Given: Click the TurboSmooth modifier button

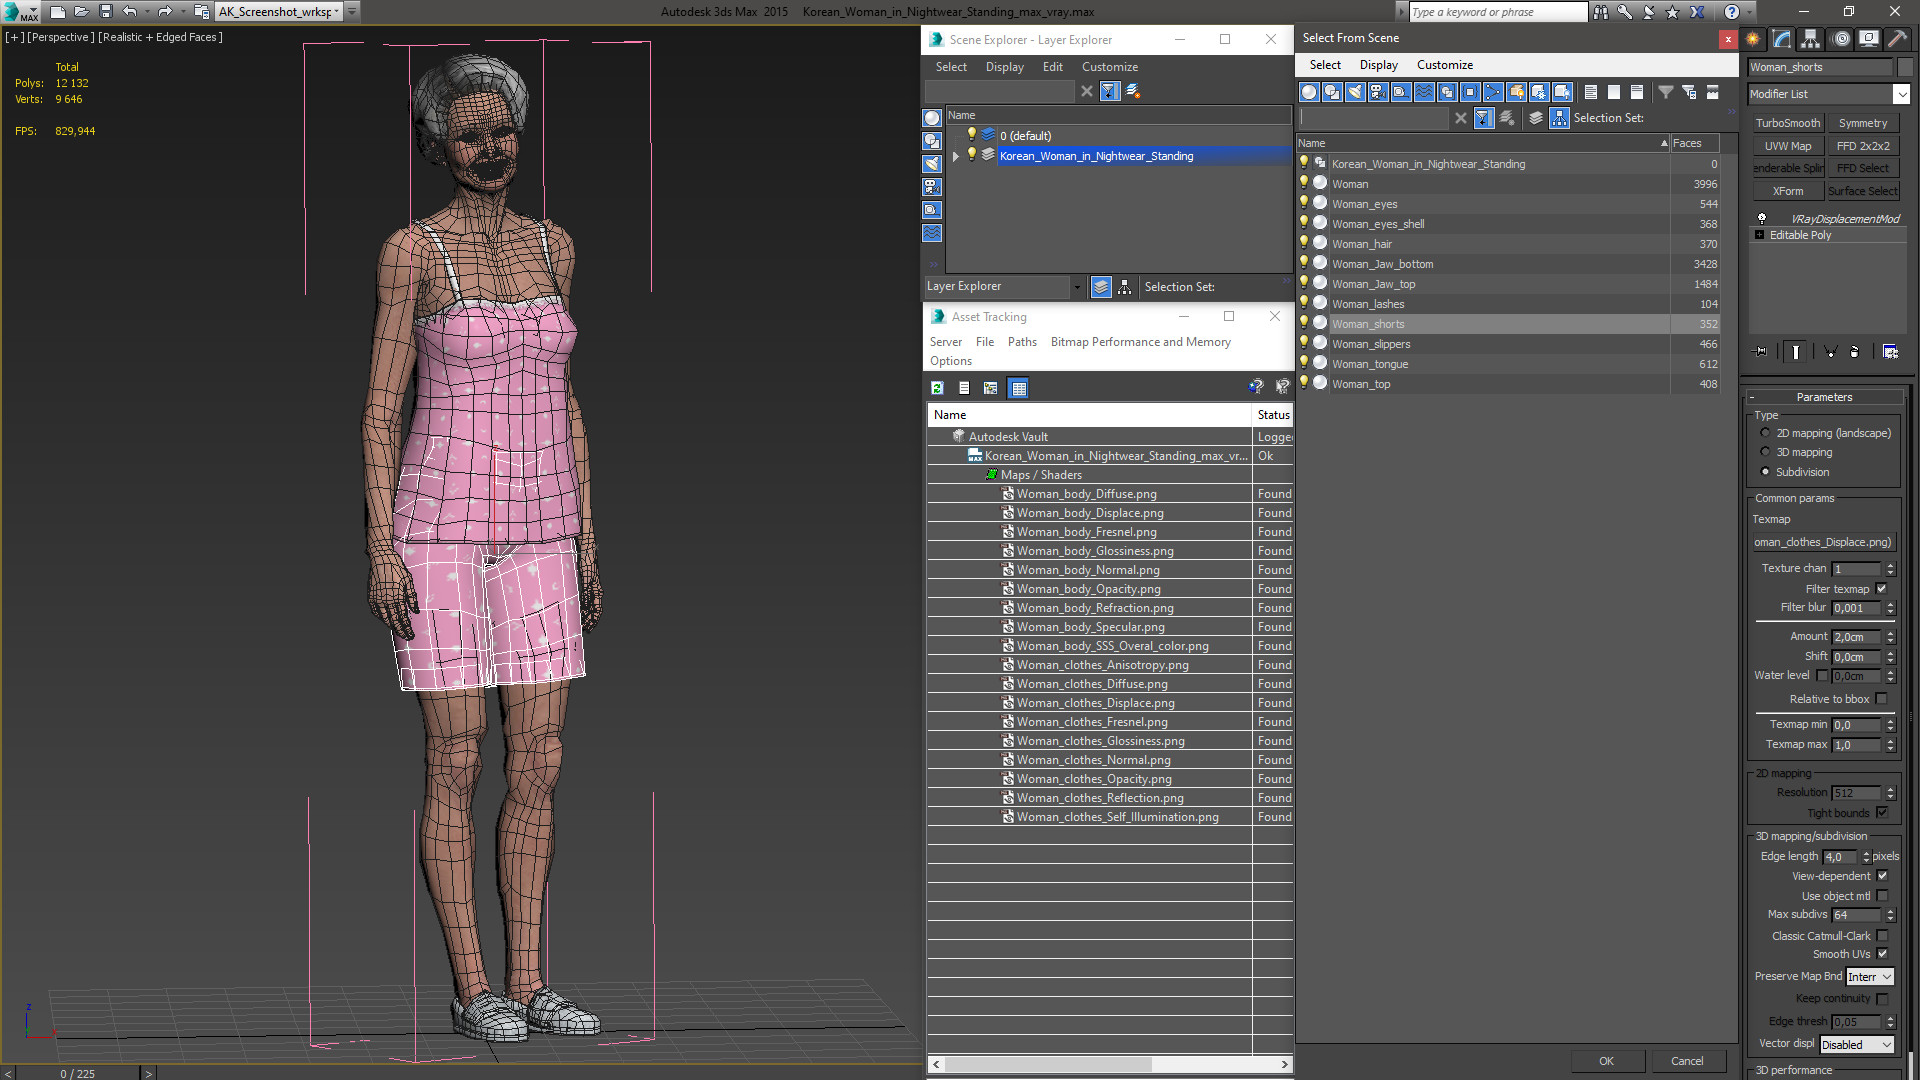Looking at the screenshot, I should pos(1787,123).
